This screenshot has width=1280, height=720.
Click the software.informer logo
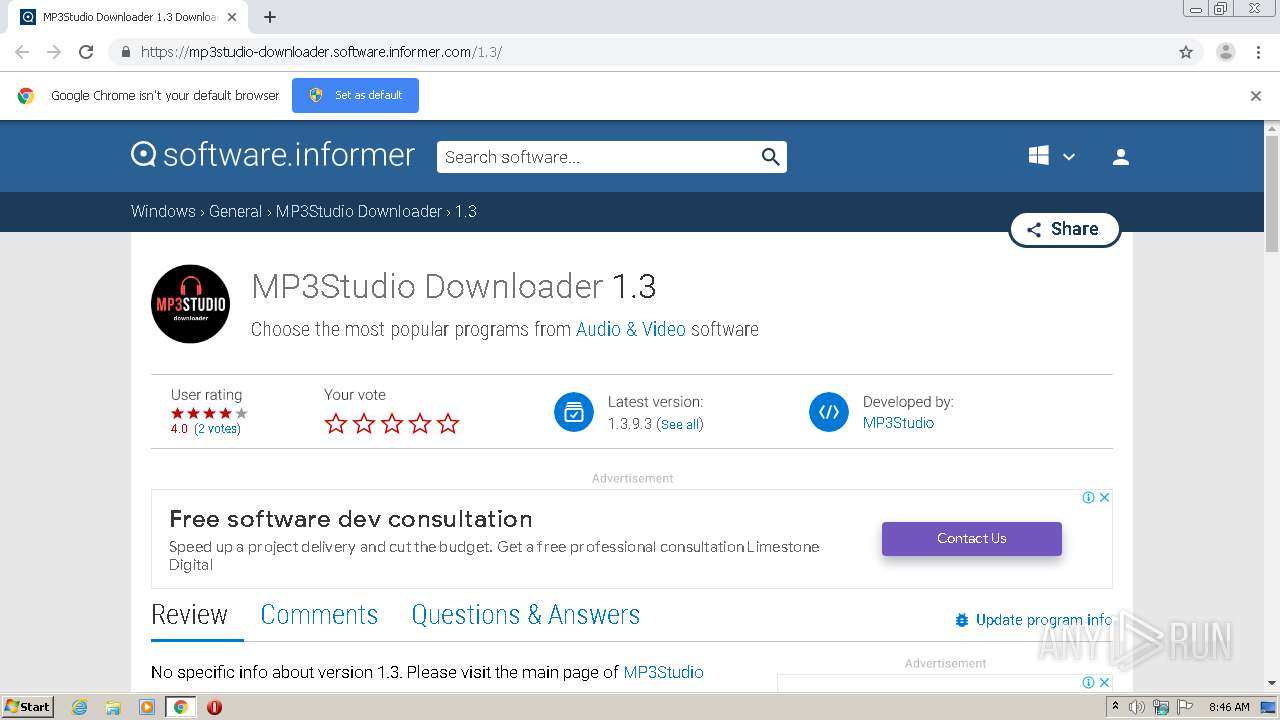[272, 155]
